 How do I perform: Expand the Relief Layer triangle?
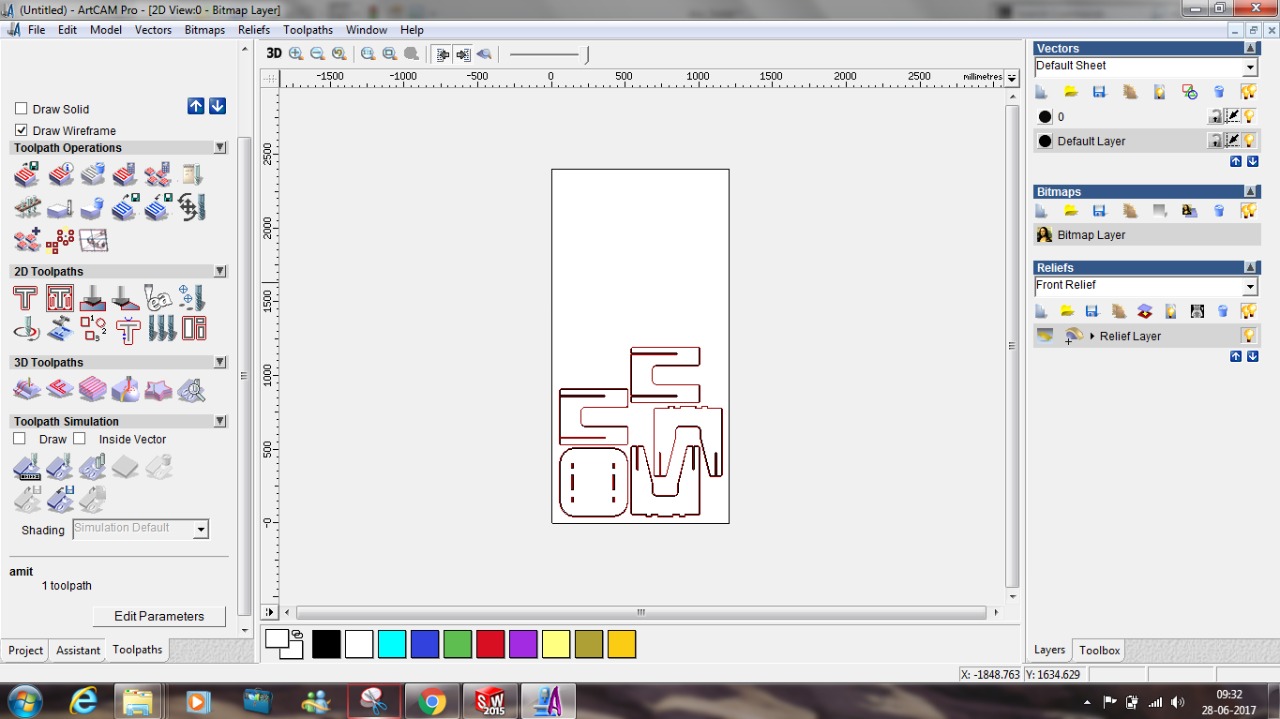pos(1092,336)
